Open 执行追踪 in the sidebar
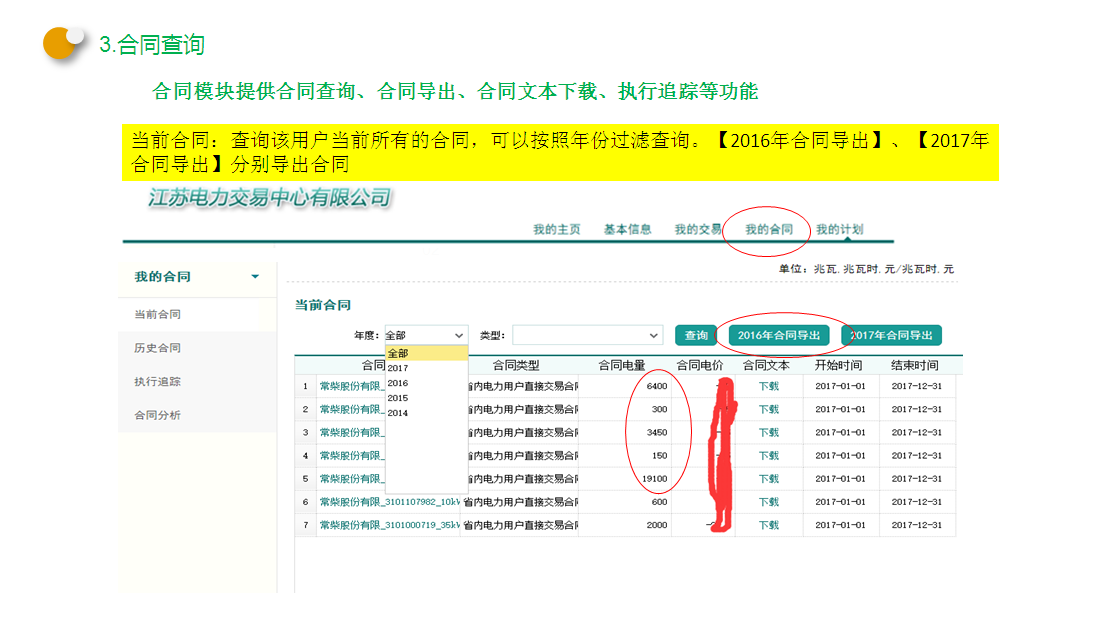The image size is (1120, 625). coord(158,382)
